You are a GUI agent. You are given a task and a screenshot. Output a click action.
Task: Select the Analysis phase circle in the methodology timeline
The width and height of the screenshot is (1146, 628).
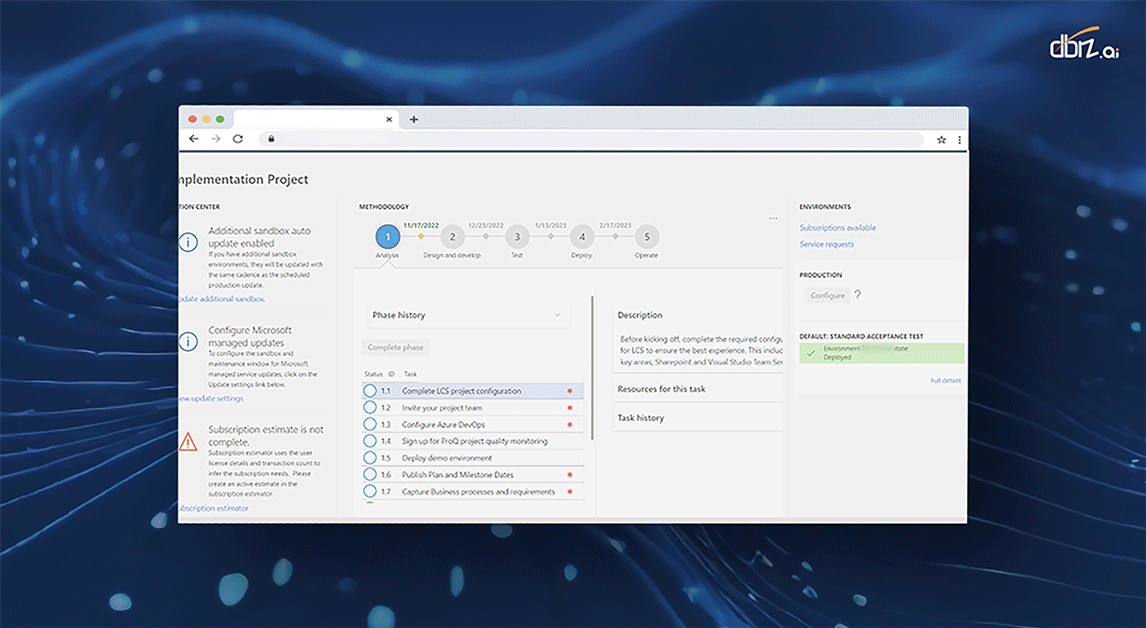click(388, 236)
